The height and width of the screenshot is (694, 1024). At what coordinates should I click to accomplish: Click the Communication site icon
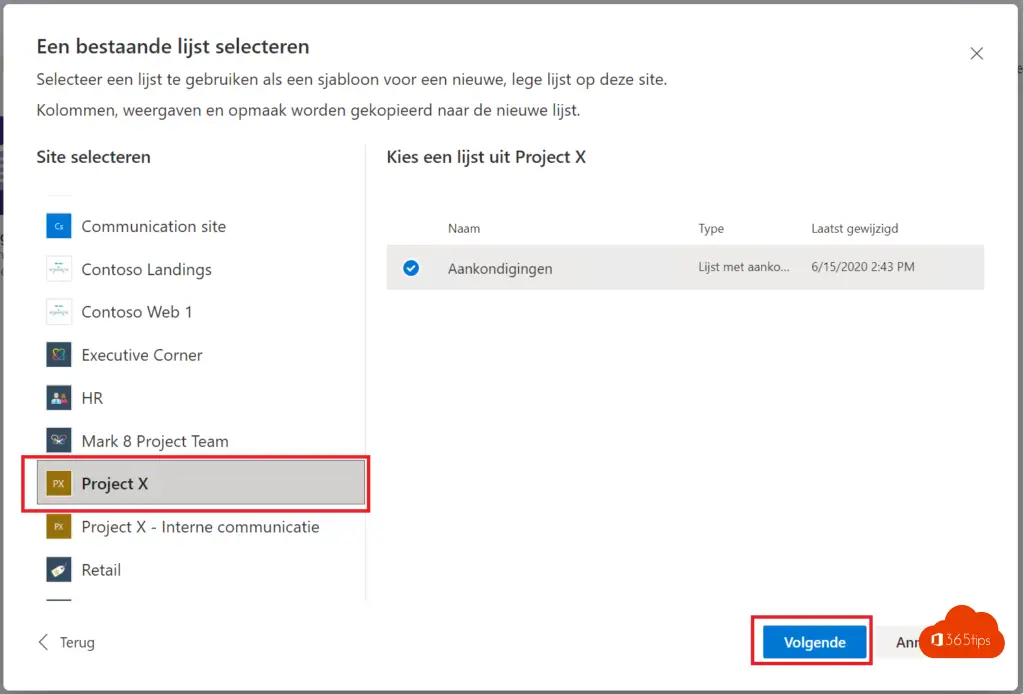[59, 226]
